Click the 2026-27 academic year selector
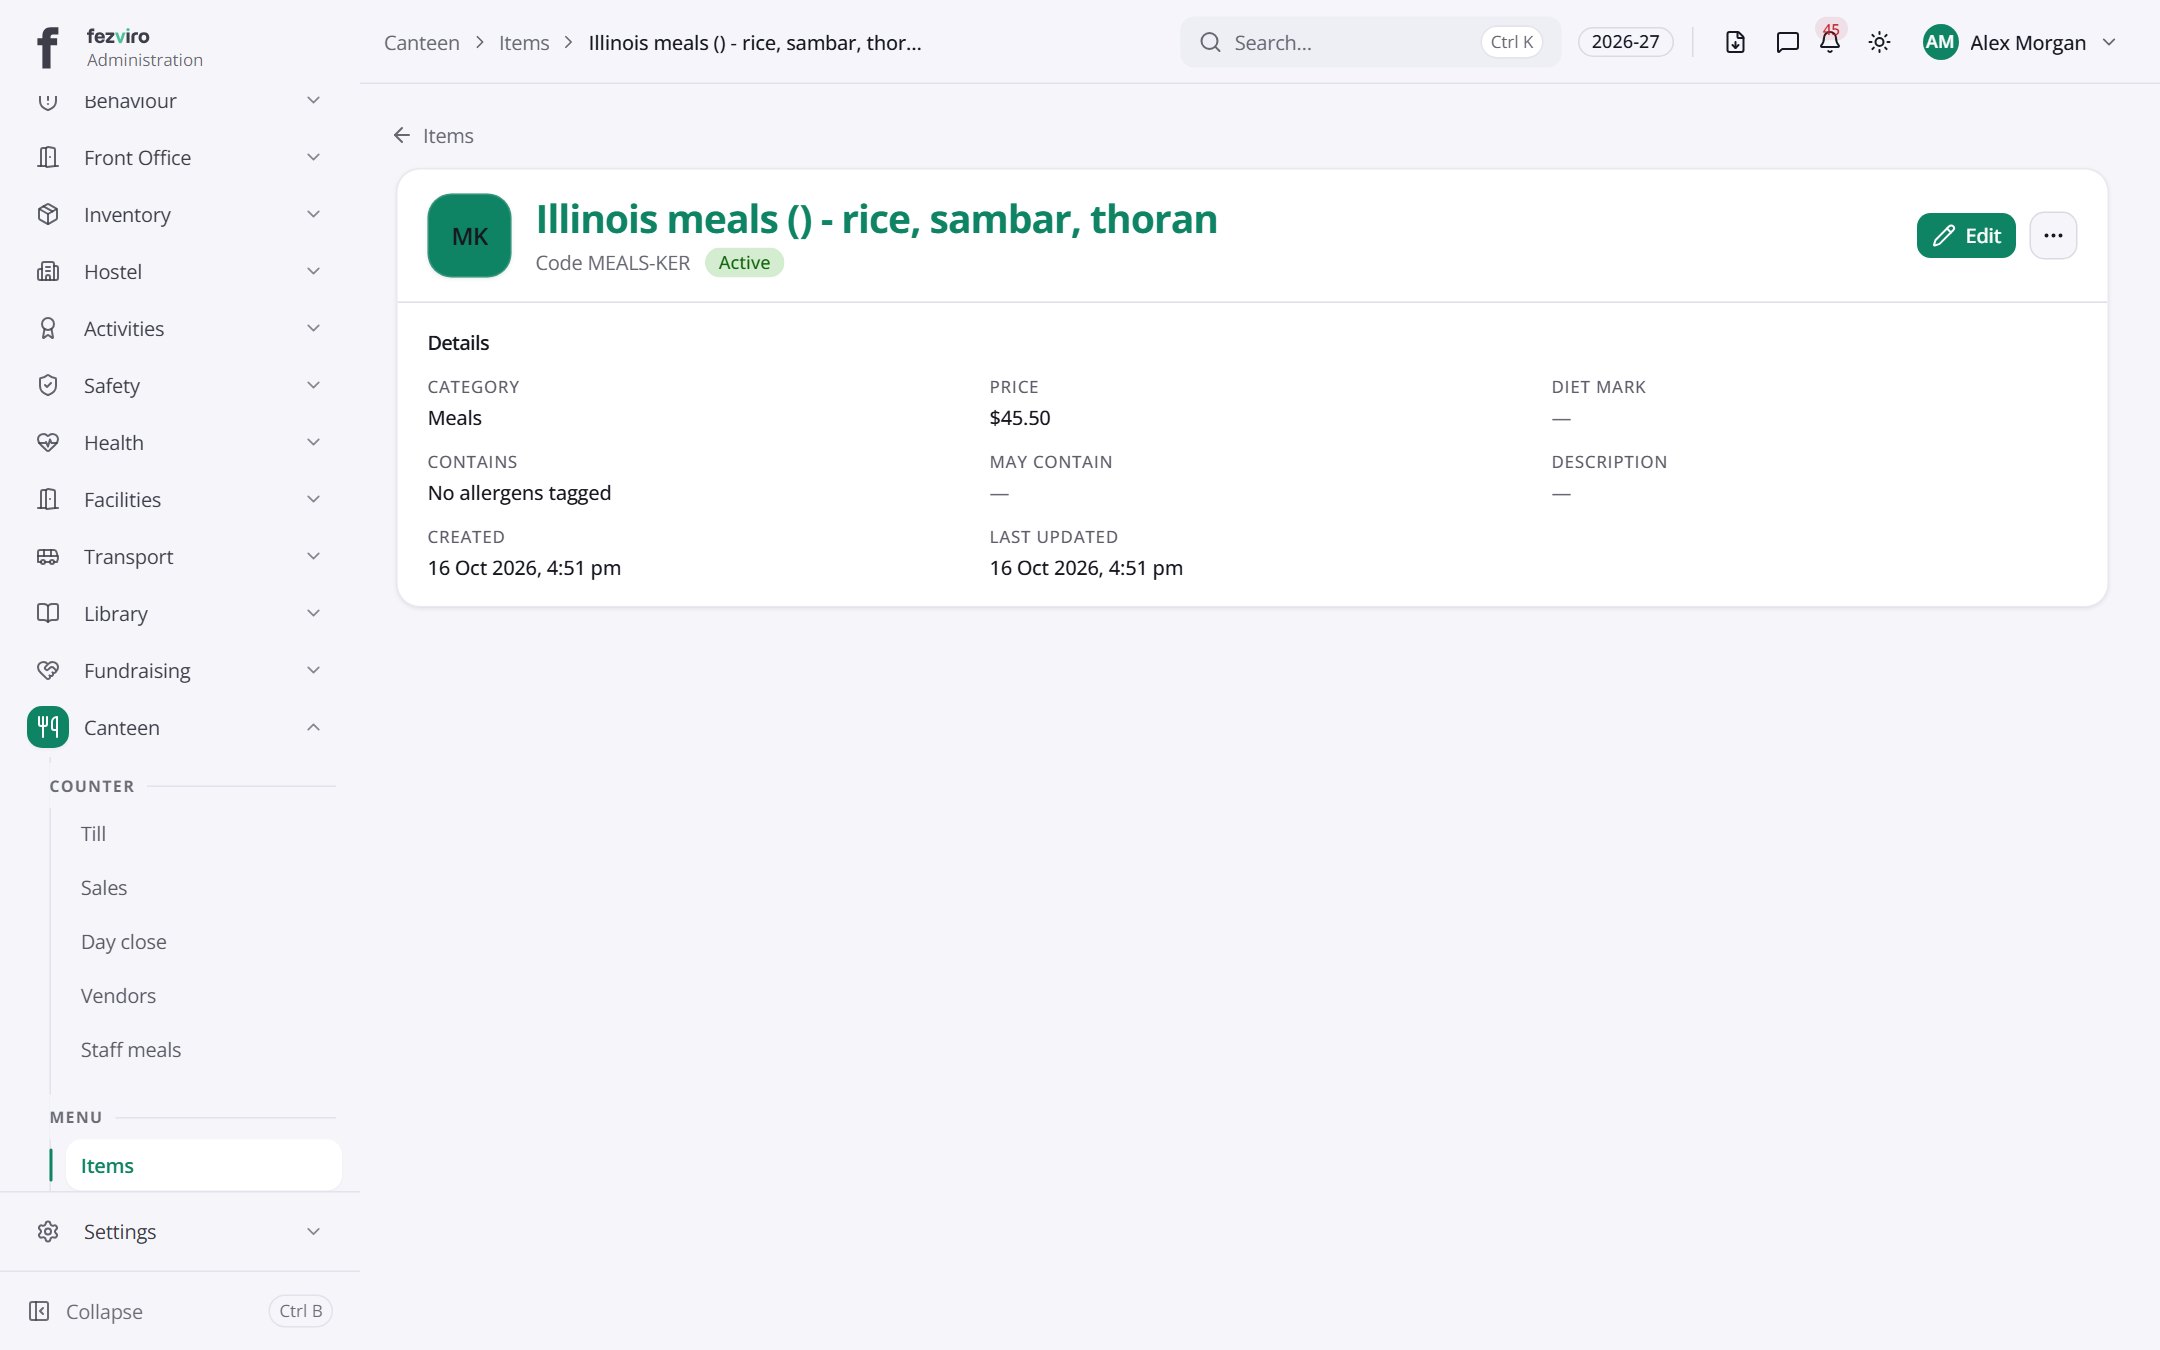This screenshot has height=1350, width=2160. click(1625, 42)
